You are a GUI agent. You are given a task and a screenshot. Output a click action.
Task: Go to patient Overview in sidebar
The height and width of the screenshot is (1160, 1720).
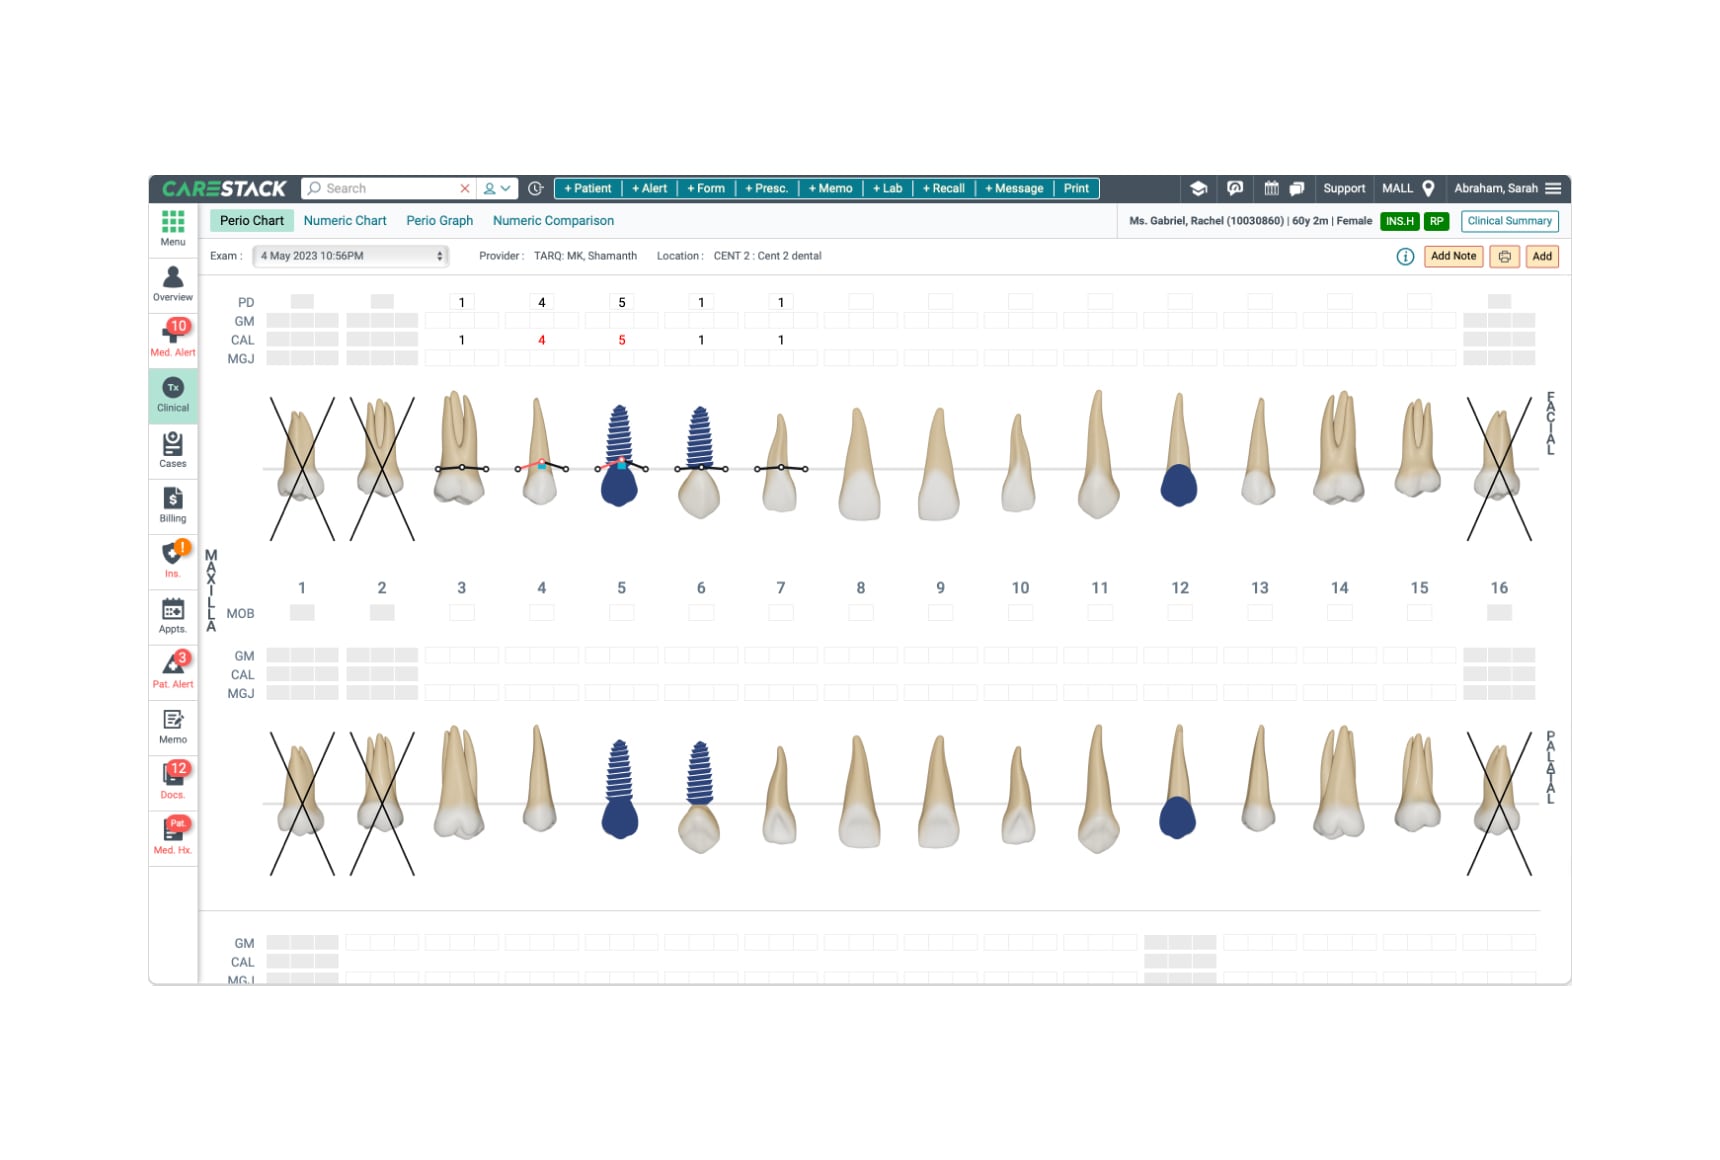pos(173,283)
